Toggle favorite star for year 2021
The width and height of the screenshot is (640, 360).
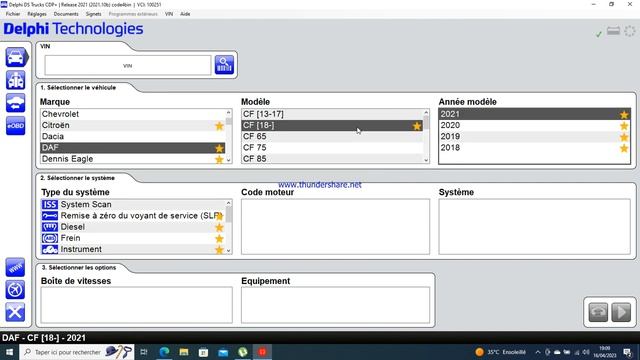[624, 115]
